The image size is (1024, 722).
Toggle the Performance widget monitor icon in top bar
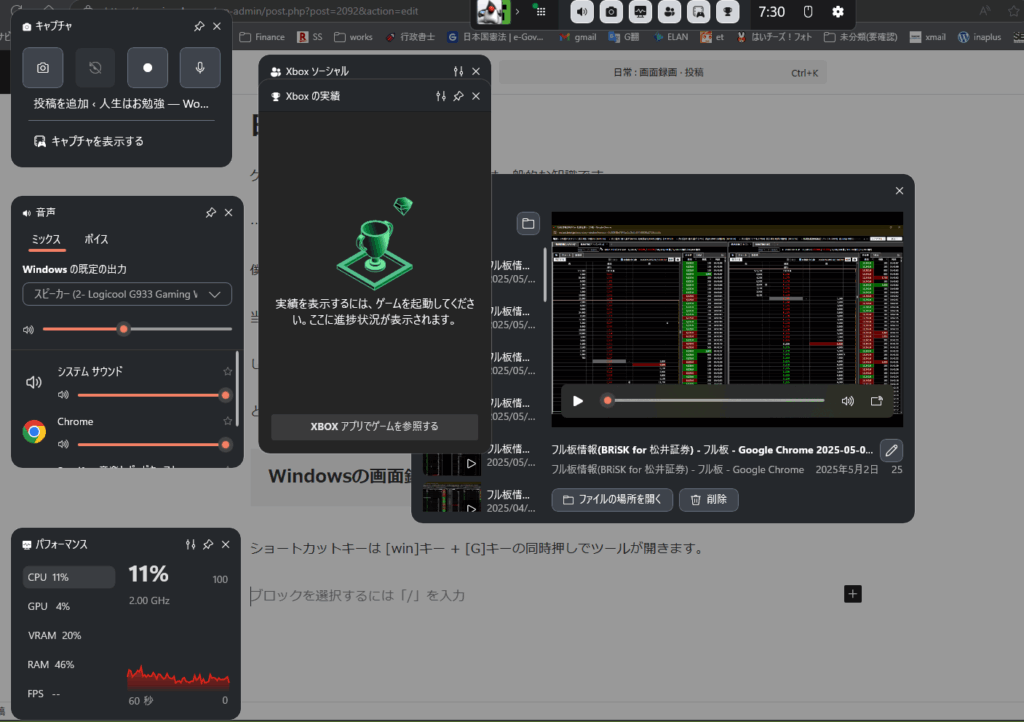point(640,12)
